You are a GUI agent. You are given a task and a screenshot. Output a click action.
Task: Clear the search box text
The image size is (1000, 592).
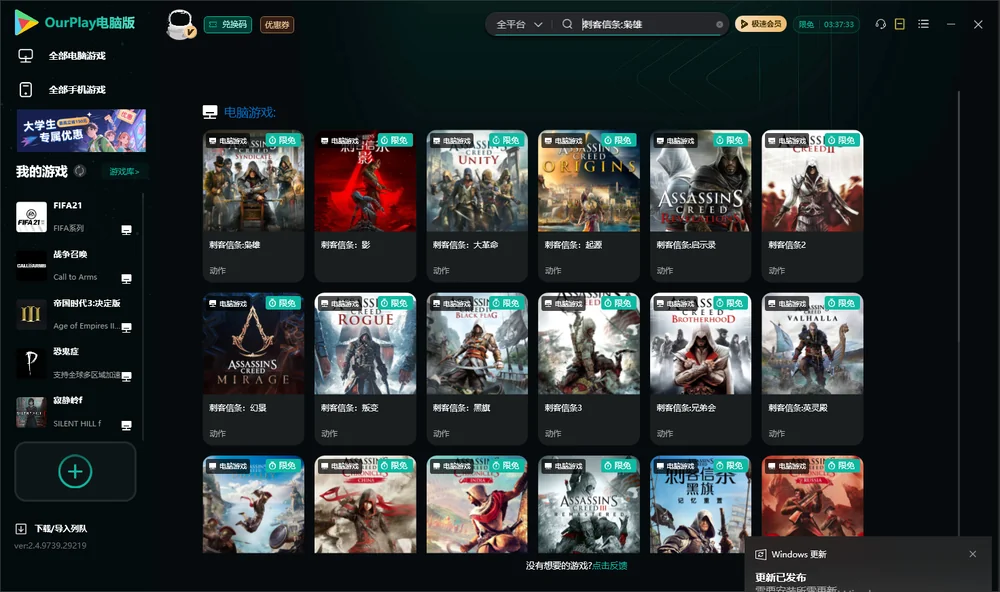coord(719,24)
